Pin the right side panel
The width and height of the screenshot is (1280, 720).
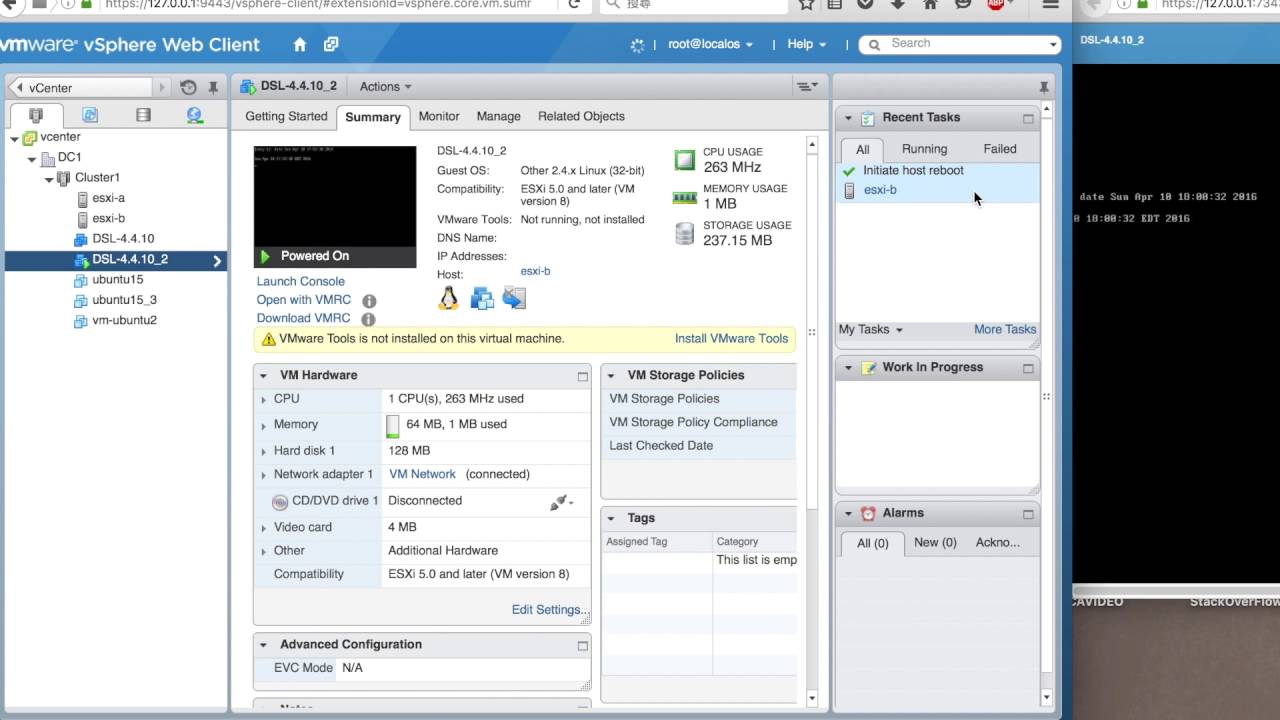1044,87
